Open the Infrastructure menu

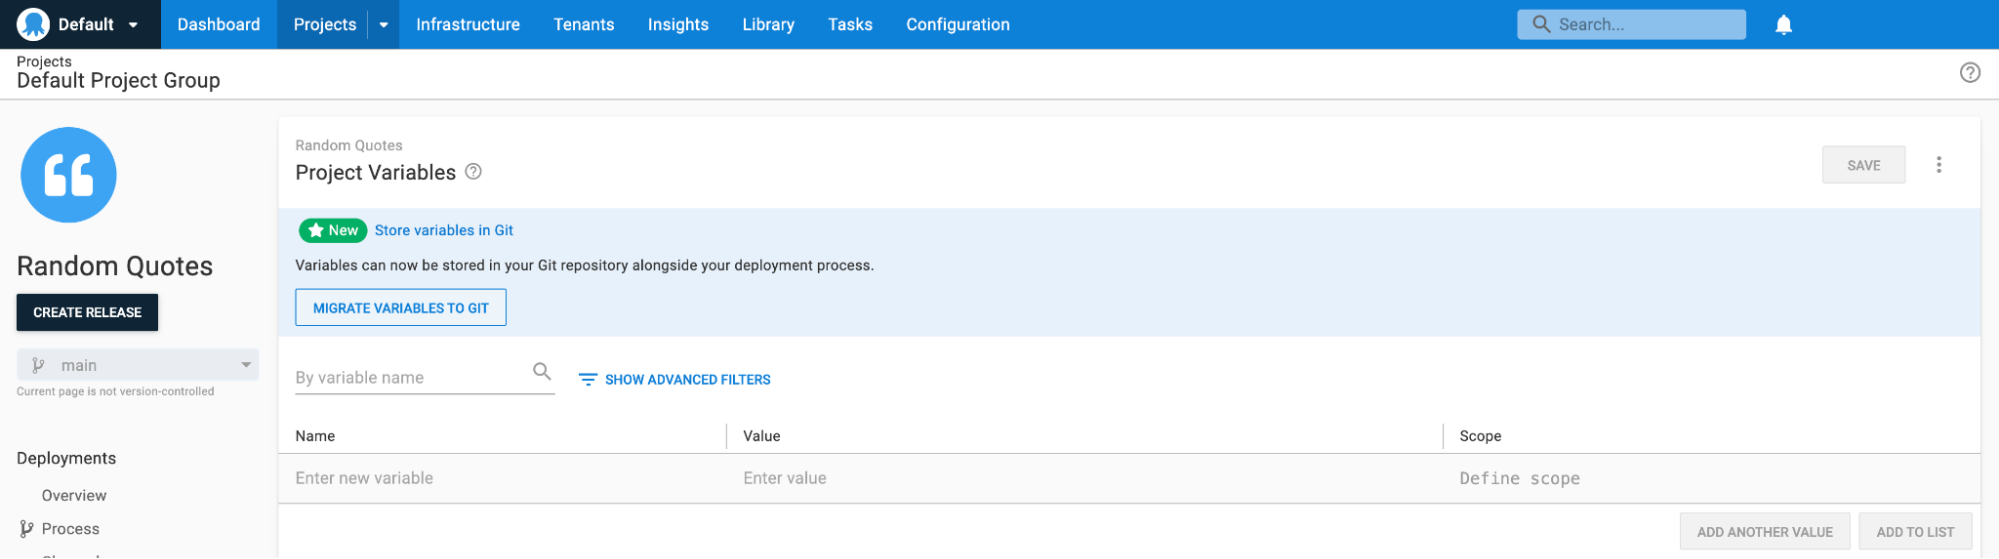(467, 24)
